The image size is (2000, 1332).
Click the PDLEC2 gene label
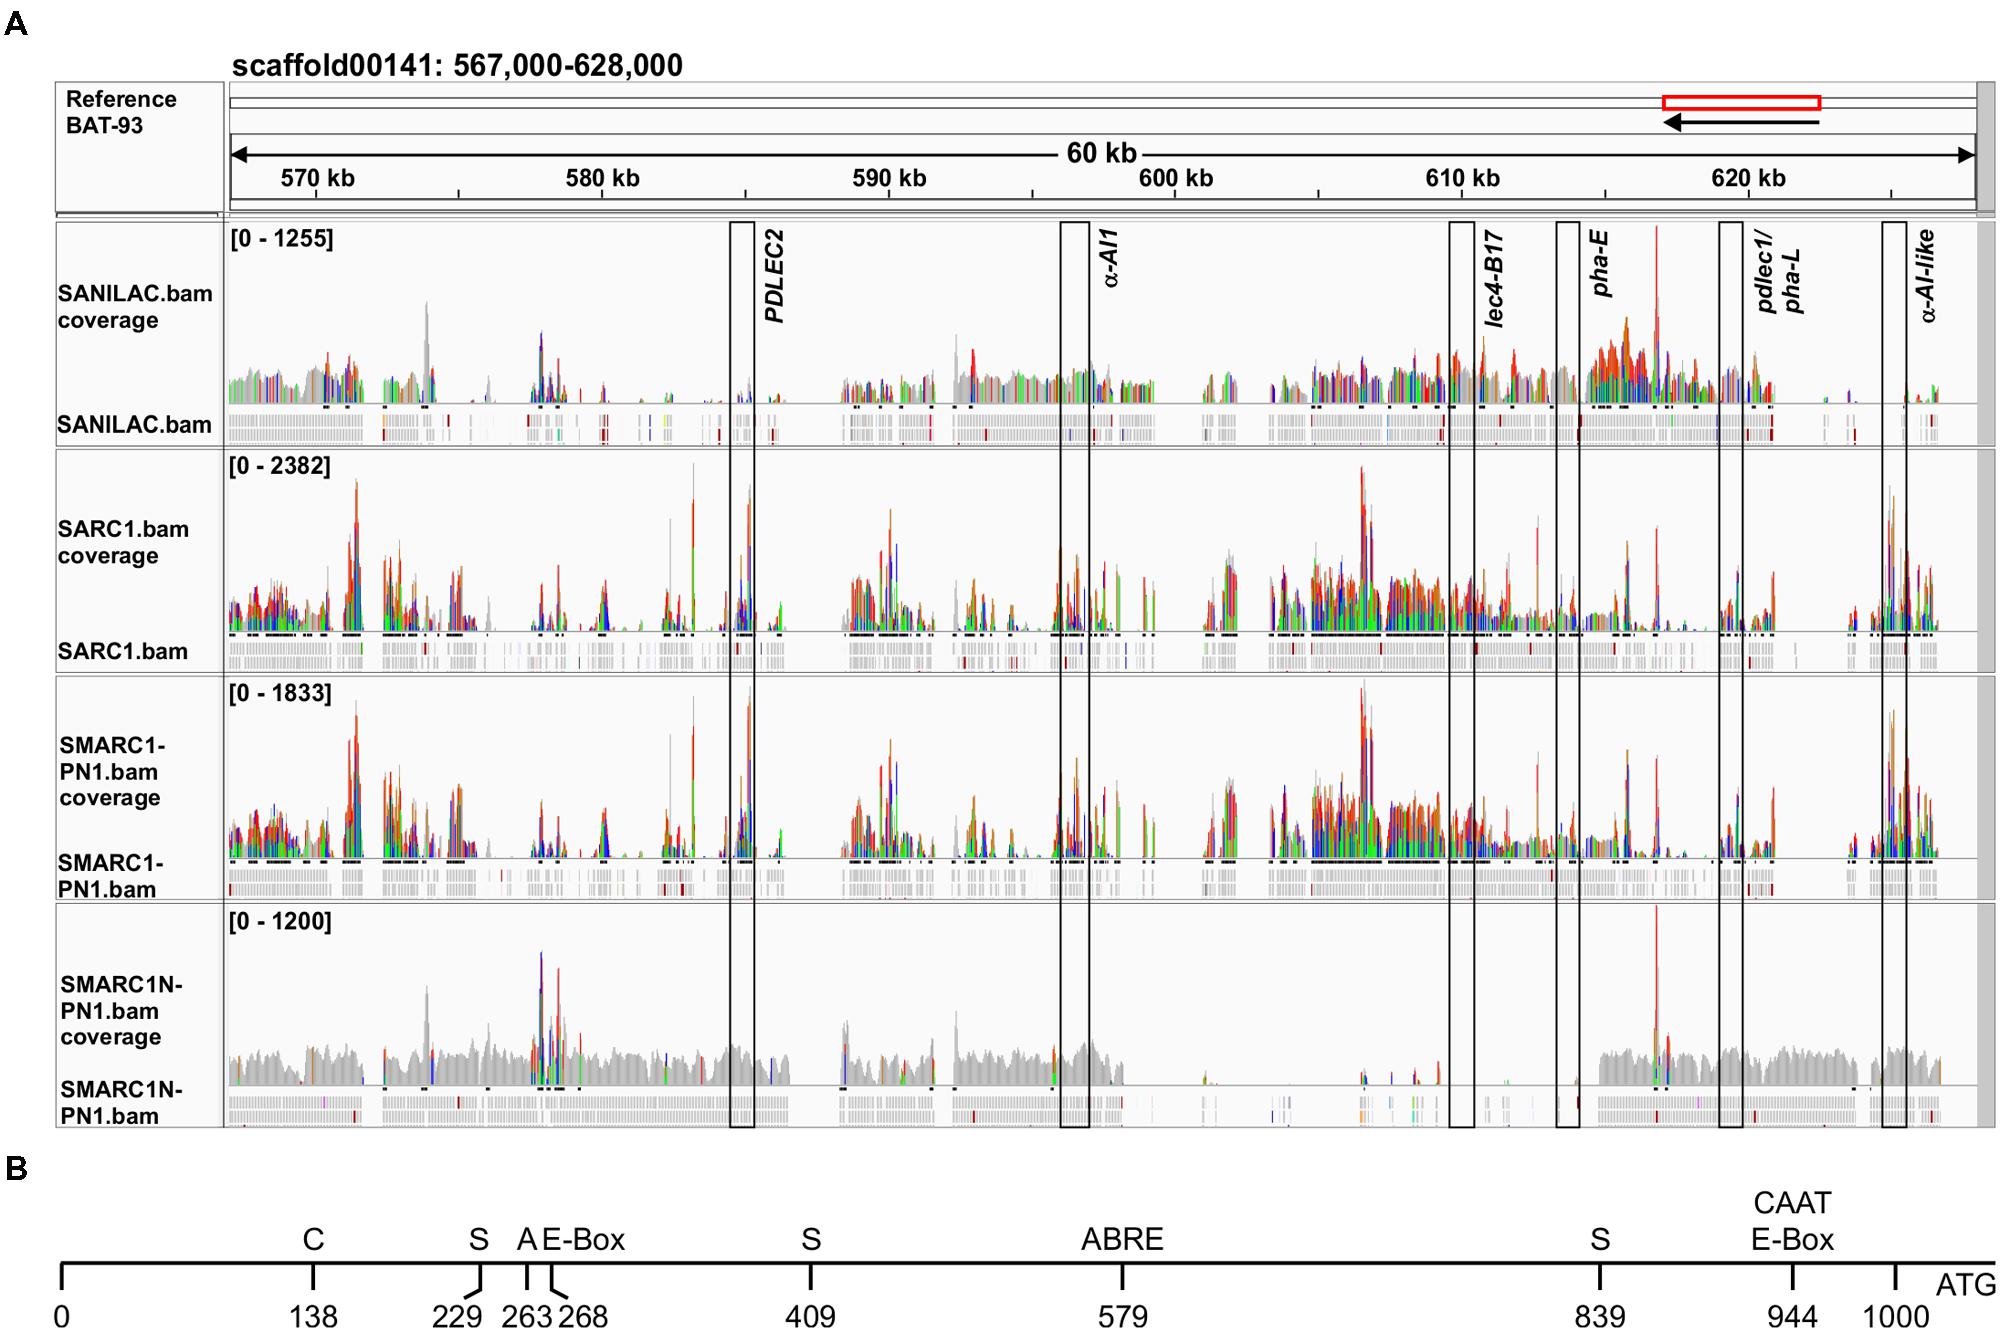pos(774,276)
